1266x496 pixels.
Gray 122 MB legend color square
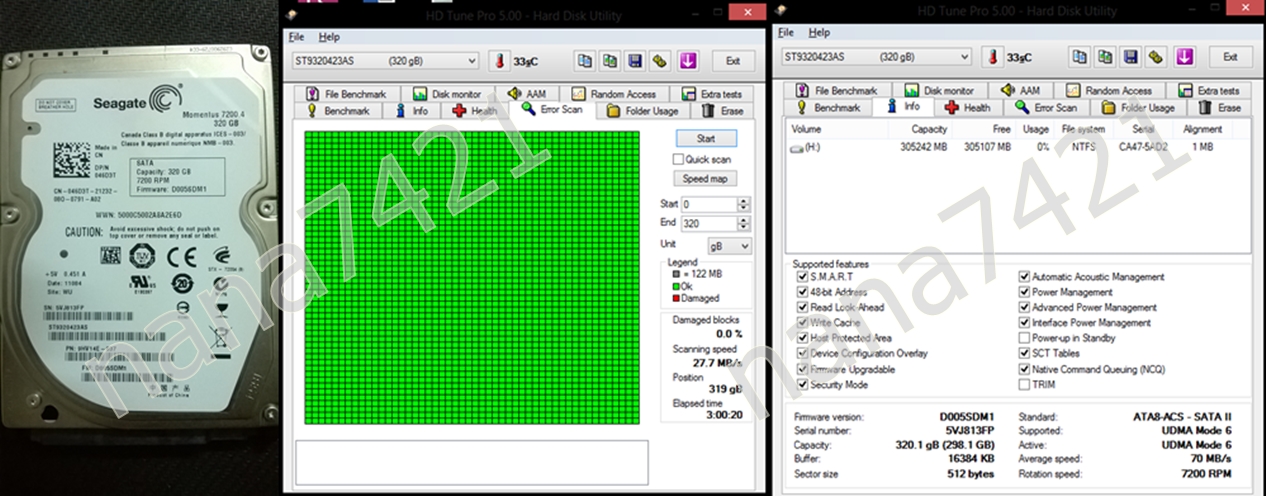coord(675,274)
